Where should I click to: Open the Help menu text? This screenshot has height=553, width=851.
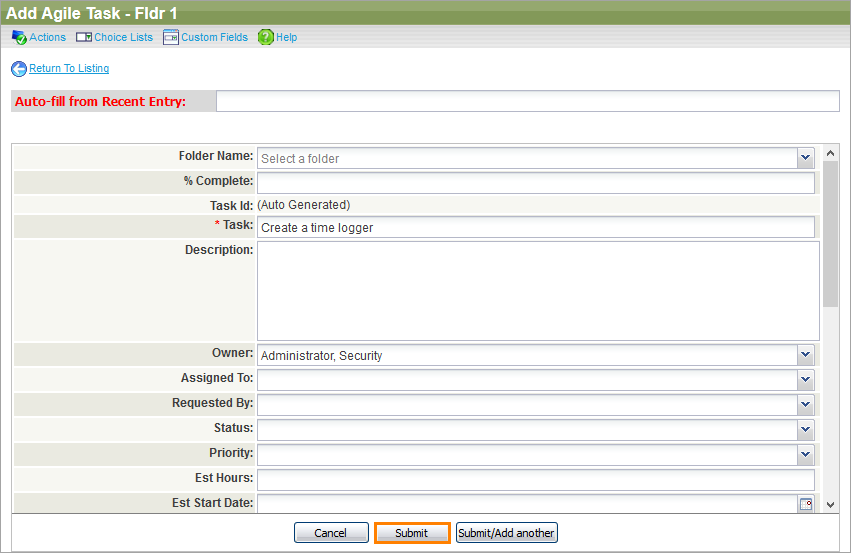pyautogui.click(x=287, y=37)
